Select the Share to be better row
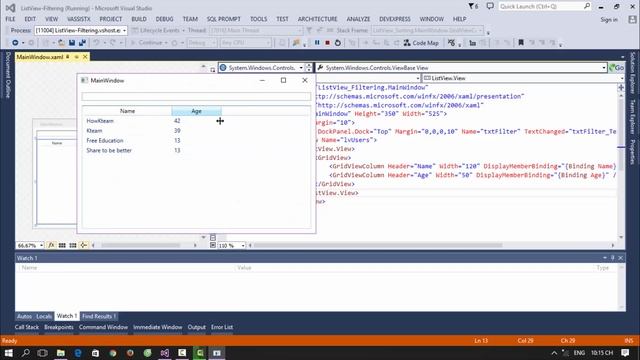 (196, 150)
